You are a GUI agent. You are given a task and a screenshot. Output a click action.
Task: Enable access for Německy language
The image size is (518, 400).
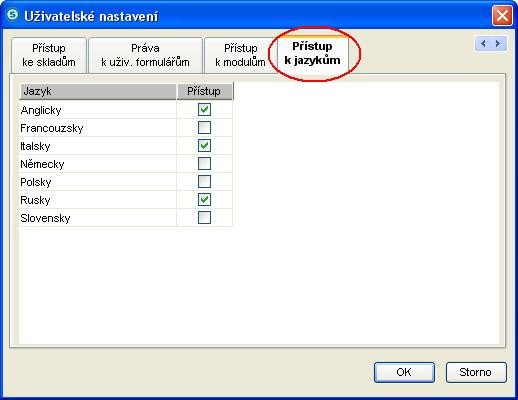[x=204, y=163]
